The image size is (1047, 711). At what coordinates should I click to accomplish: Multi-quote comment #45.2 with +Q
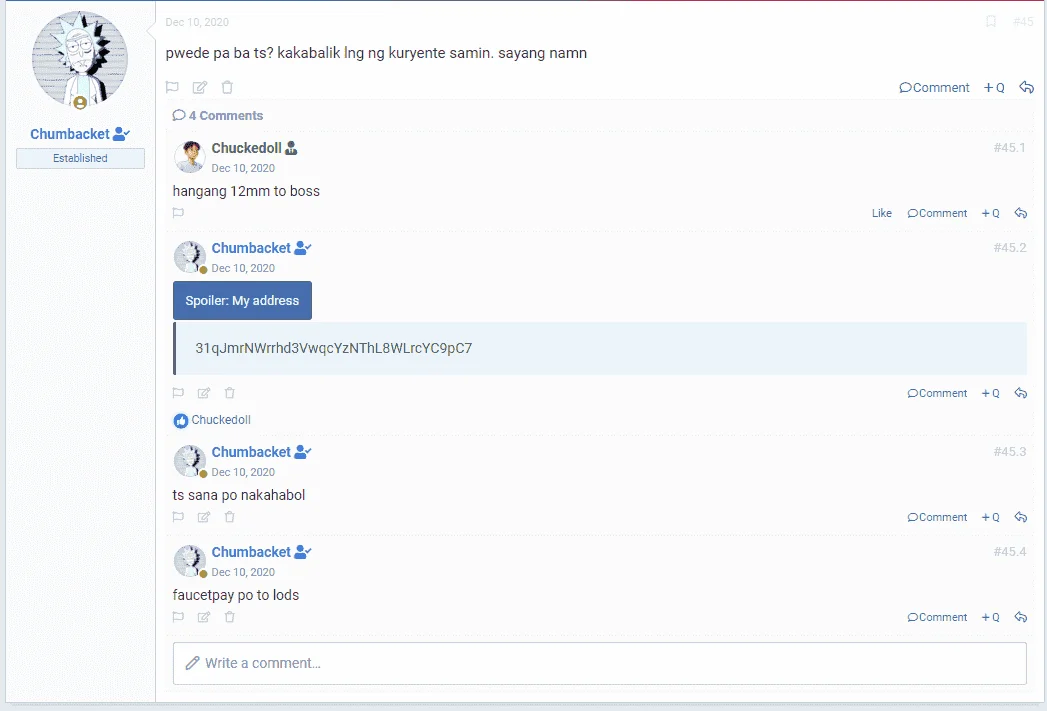tap(990, 393)
